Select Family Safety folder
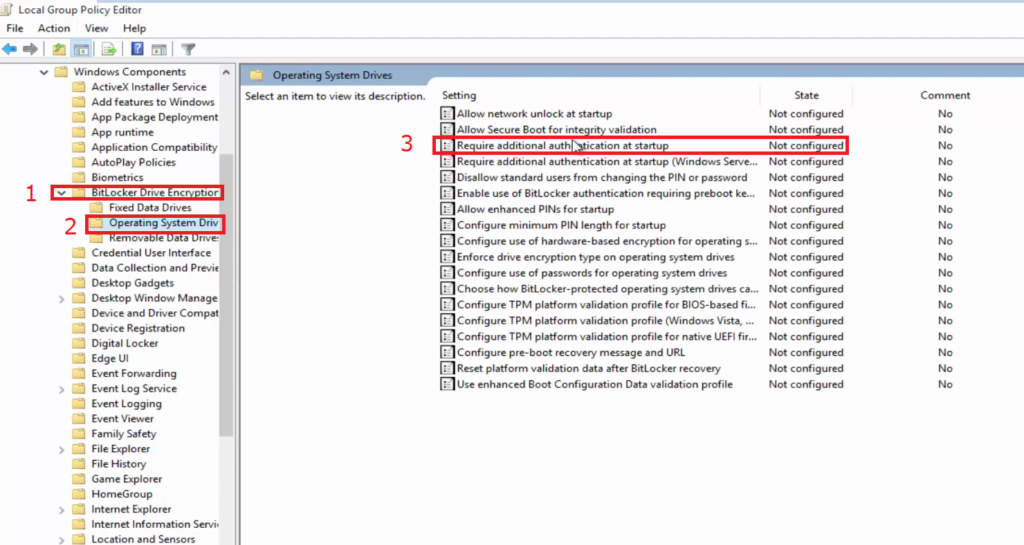This screenshot has width=1024, height=545. [123, 433]
